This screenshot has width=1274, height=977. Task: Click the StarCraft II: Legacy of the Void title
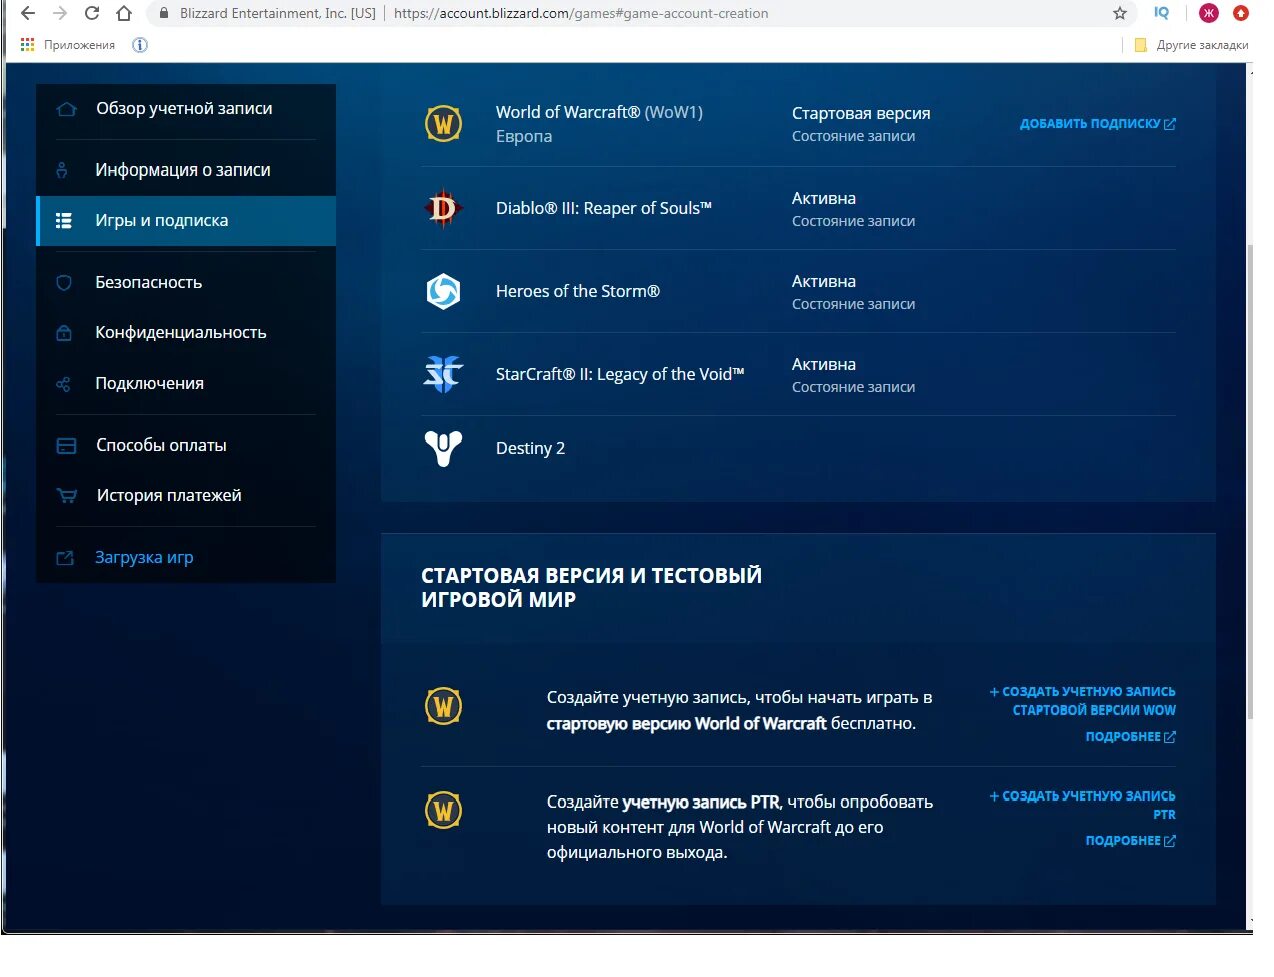[620, 374]
